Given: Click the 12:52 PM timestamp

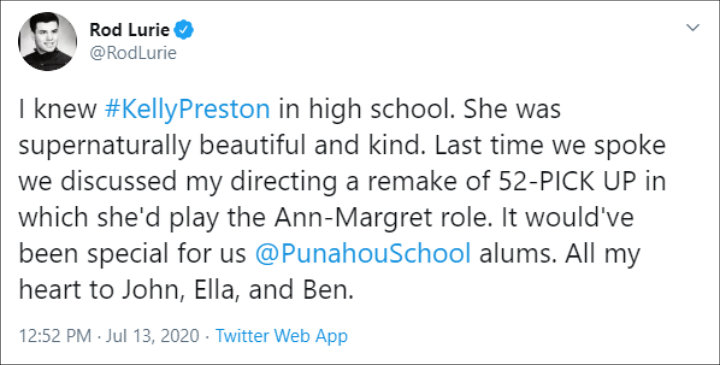Looking at the screenshot, I should pyautogui.click(x=55, y=336).
